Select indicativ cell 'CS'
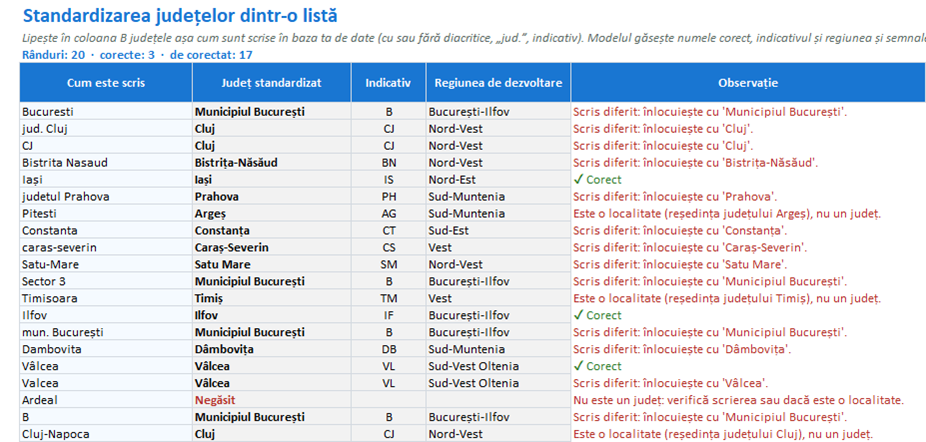This screenshot has width=926, height=442. [388, 247]
